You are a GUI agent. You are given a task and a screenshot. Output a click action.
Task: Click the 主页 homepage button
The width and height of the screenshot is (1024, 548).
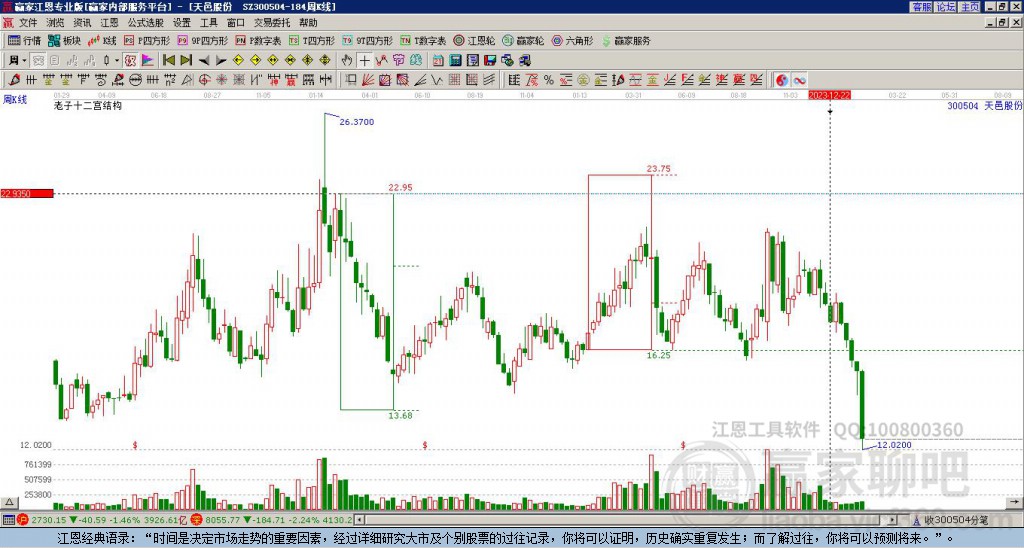[969, 7]
